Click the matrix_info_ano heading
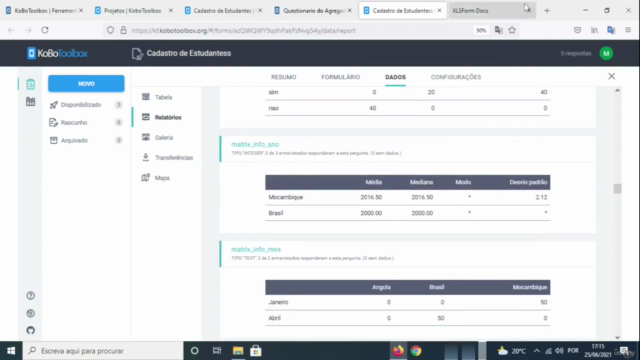Image resolution: width=640 pixels, height=360 pixels. click(x=255, y=144)
